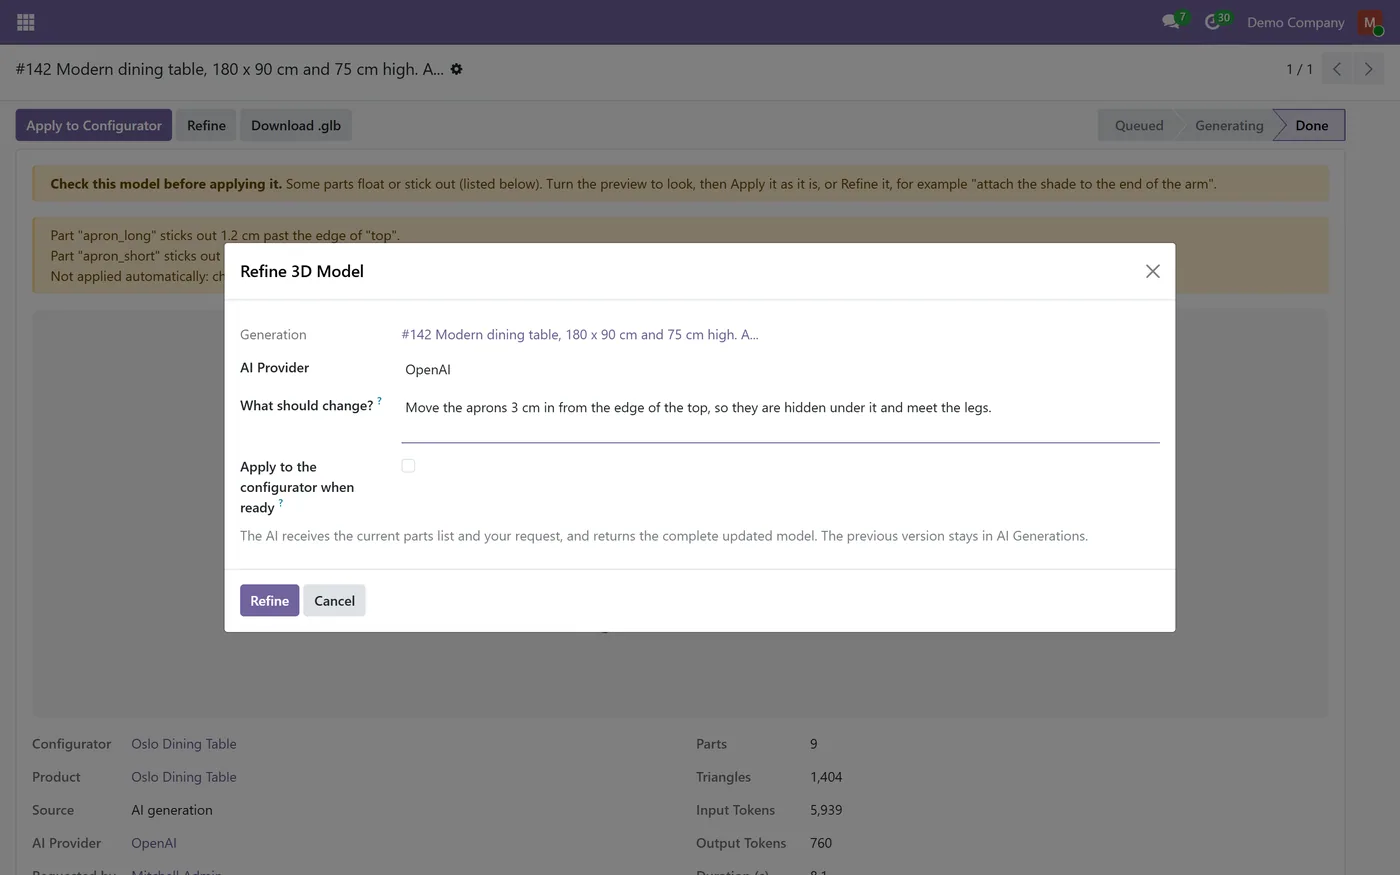Click the Output Tokens value 760
Screen dimensions: 1400x875
(x=821, y=843)
